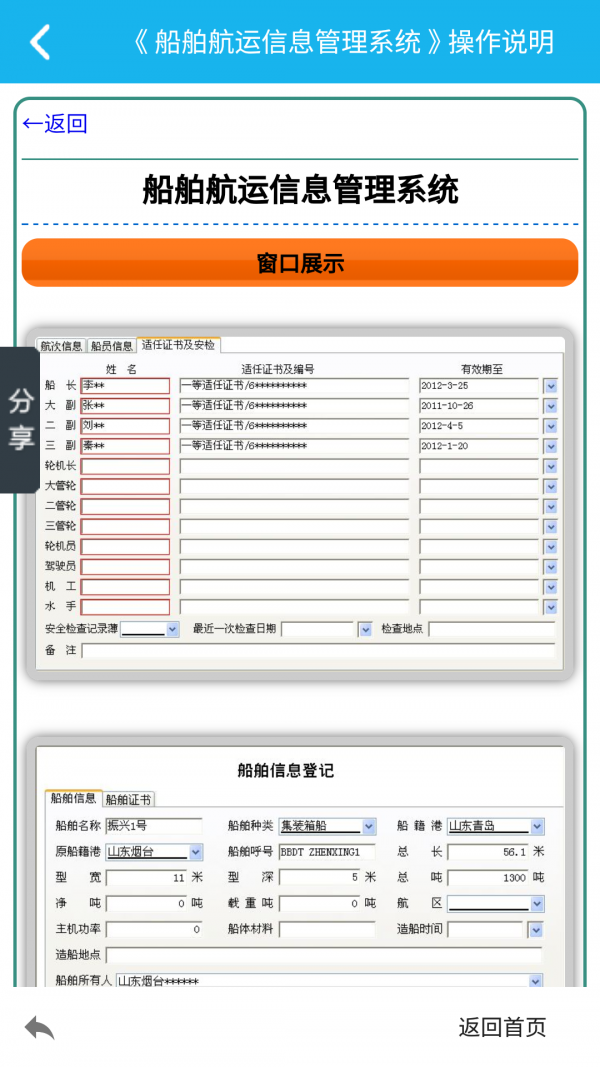600x1067 pixels.
Task: Tap 返回首页 at the bottom
Action: tap(502, 1027)
